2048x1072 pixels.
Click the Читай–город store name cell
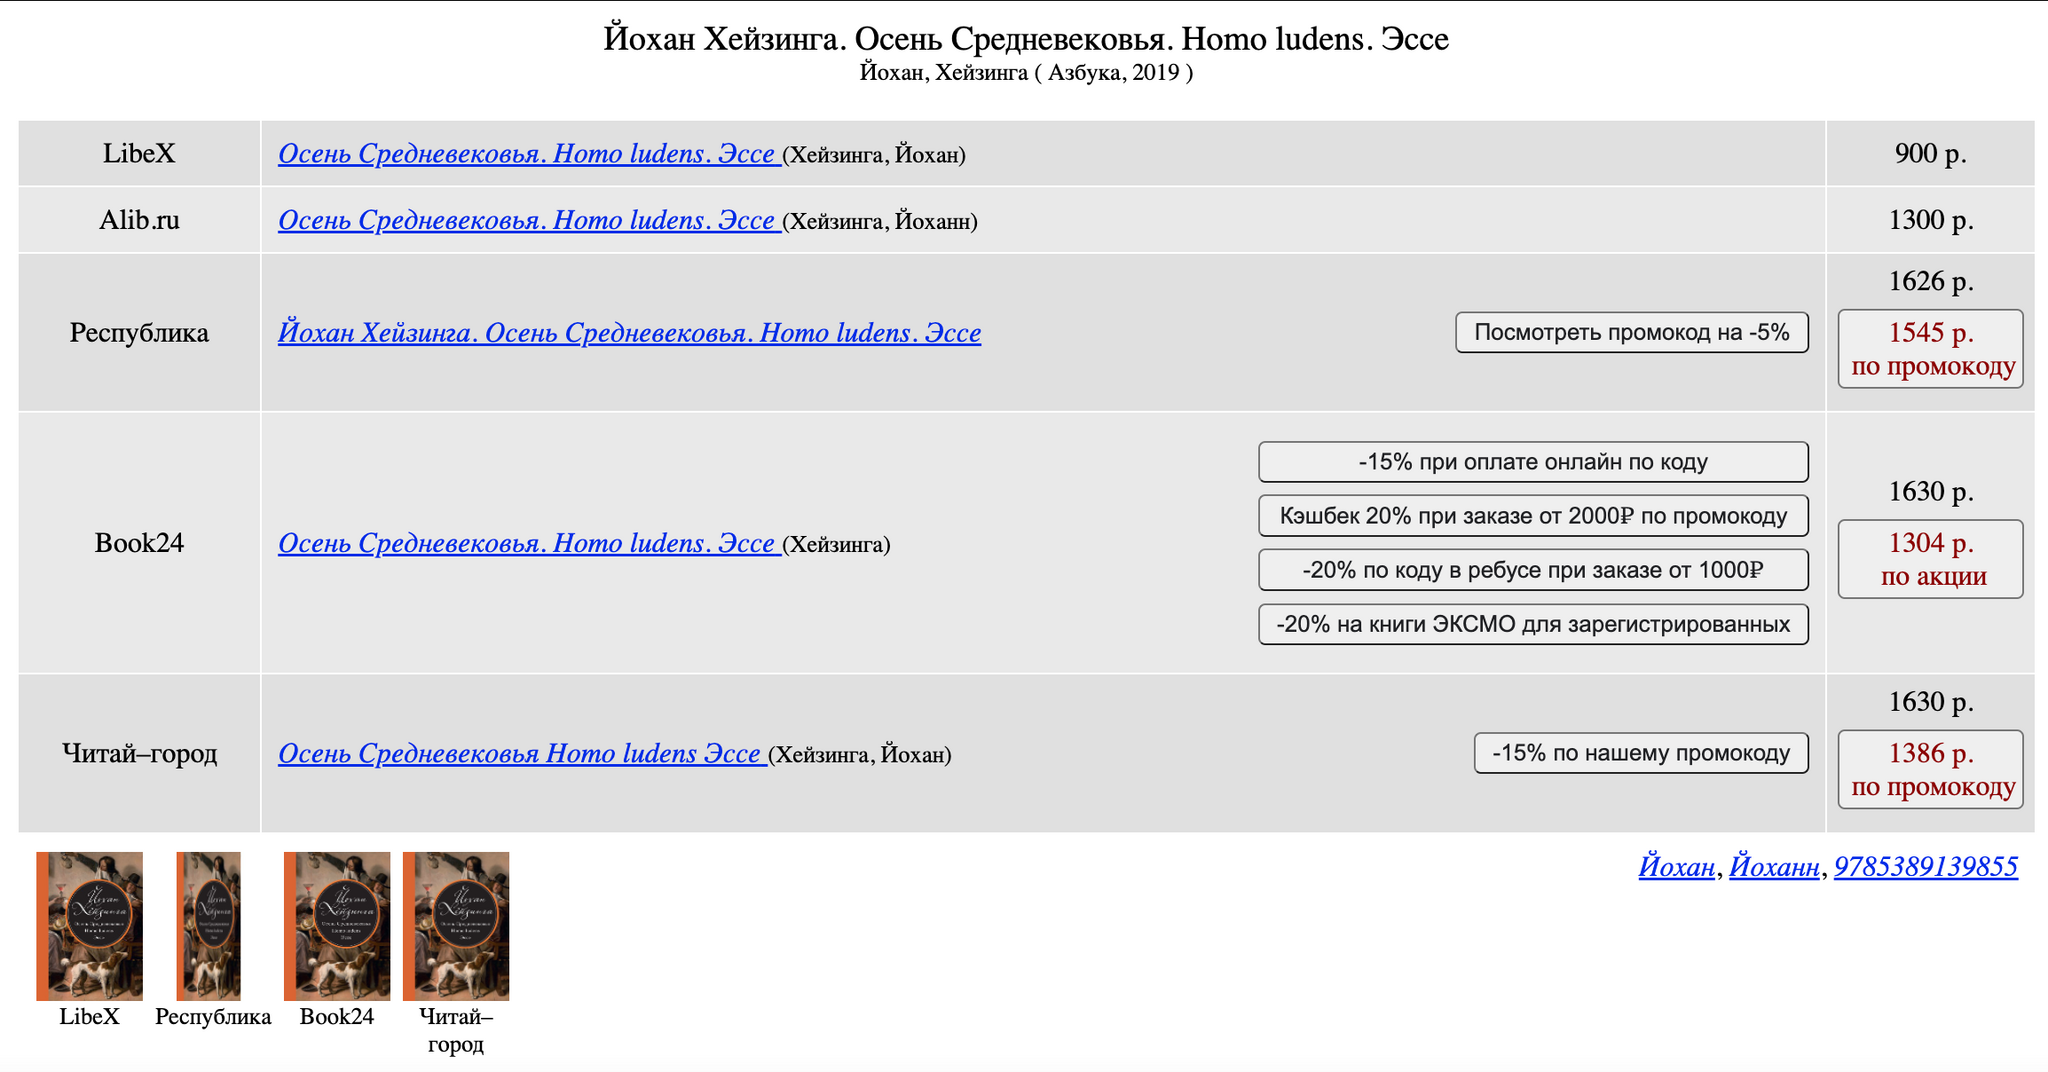point(139,753)
